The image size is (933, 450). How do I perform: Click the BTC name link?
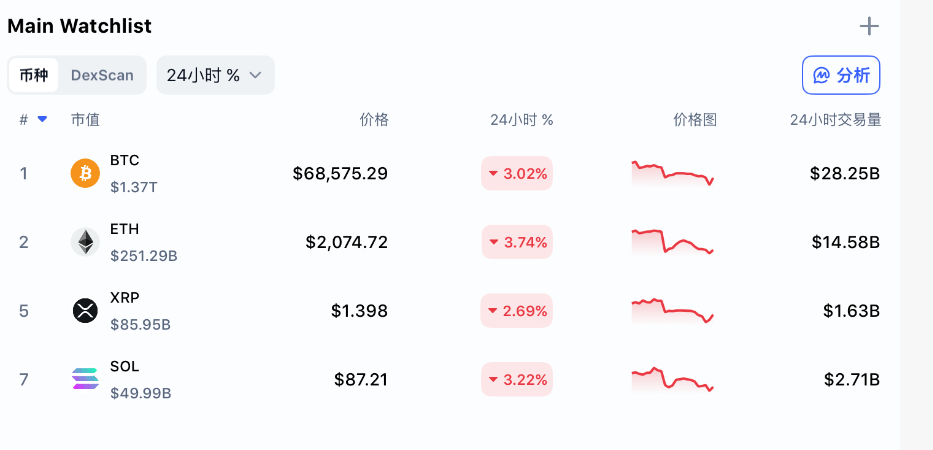pos(125,160)
